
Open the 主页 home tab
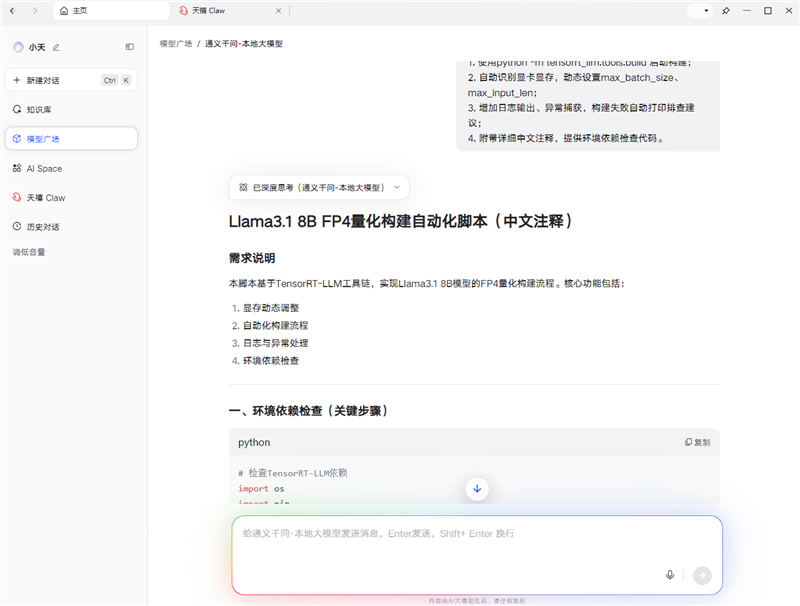pos(111,11)
